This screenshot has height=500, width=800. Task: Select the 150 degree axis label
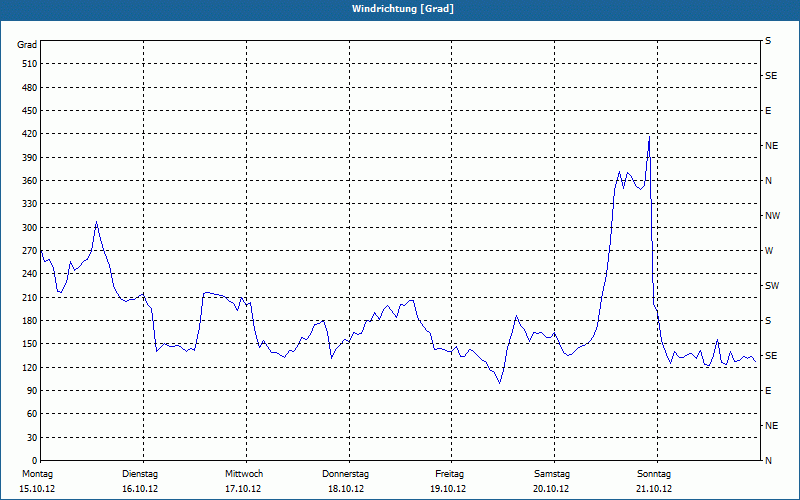pos(30,344)
